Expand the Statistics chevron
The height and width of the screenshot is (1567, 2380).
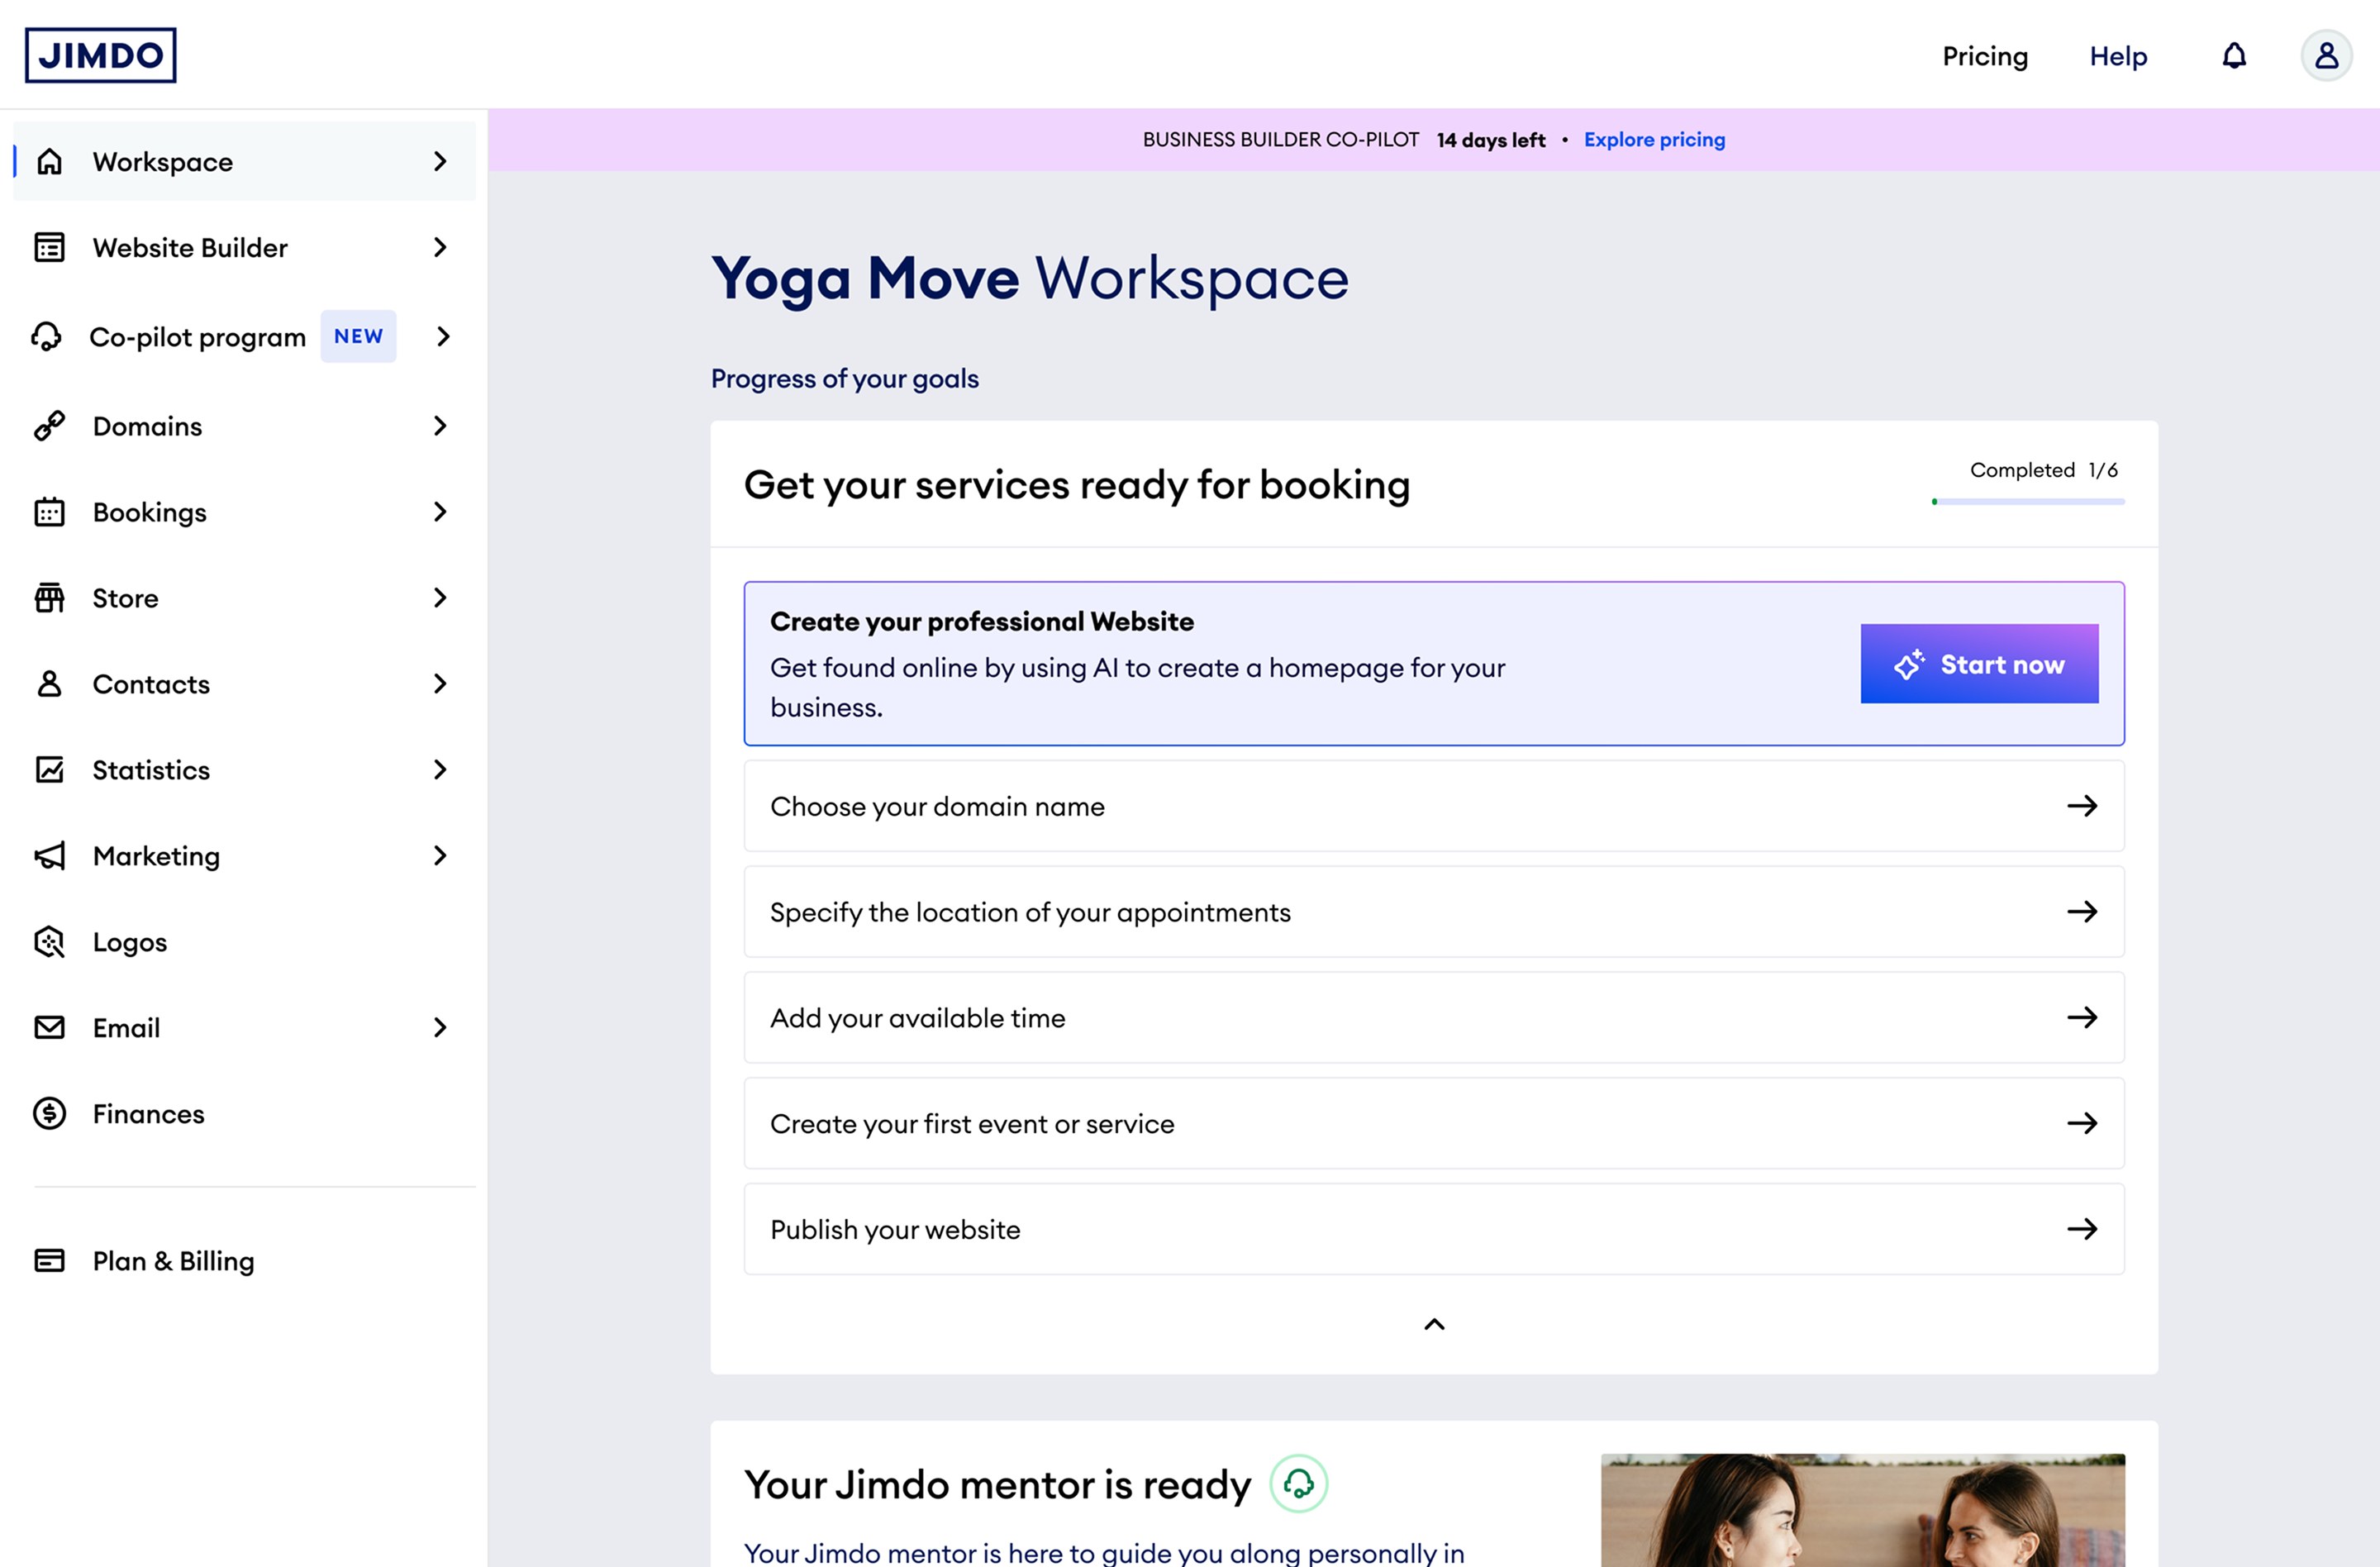pyautogui.click(x=440, y=769)
